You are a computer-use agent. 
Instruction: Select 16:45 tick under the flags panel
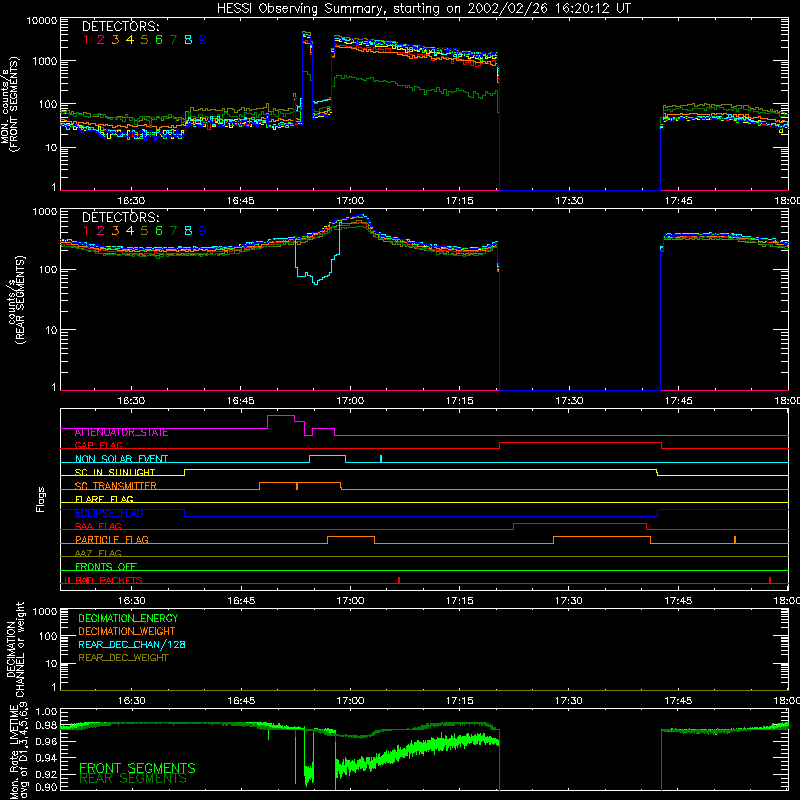coord(241,601)
